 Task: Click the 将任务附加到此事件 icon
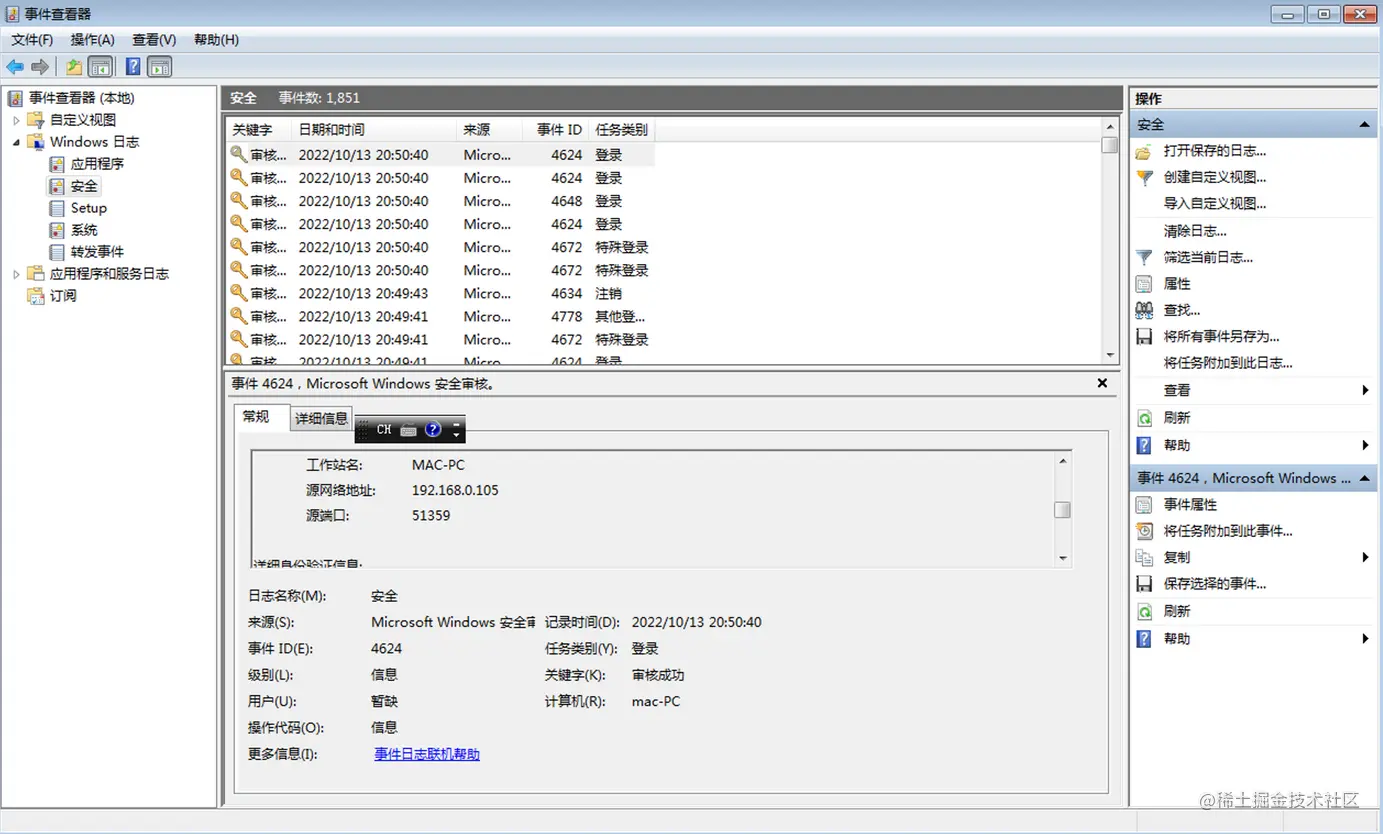(x=1144, y=531)
